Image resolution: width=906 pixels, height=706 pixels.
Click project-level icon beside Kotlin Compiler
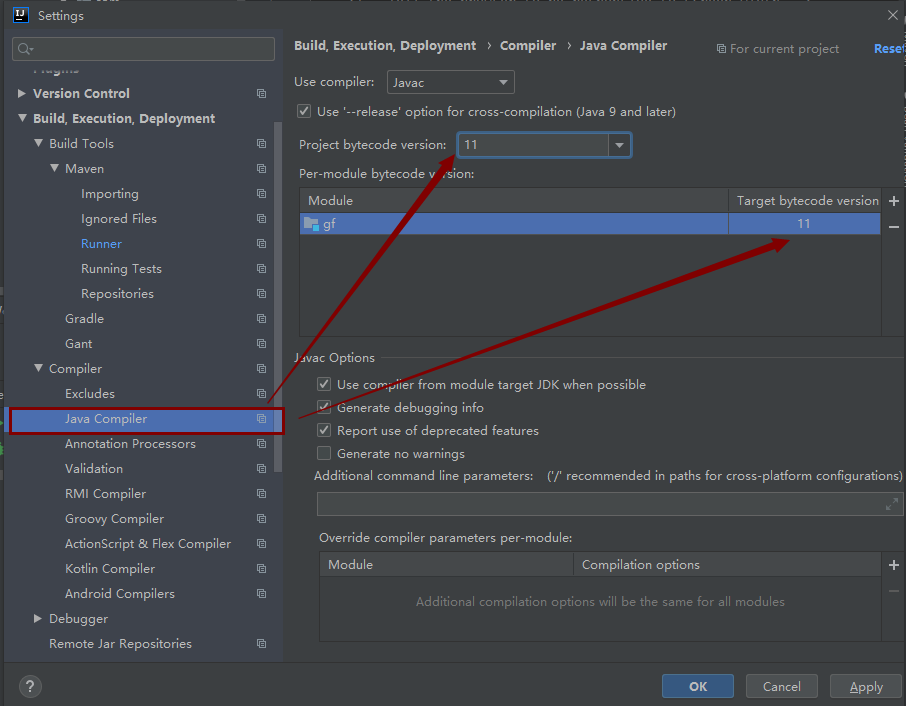[x=261, y=568]
